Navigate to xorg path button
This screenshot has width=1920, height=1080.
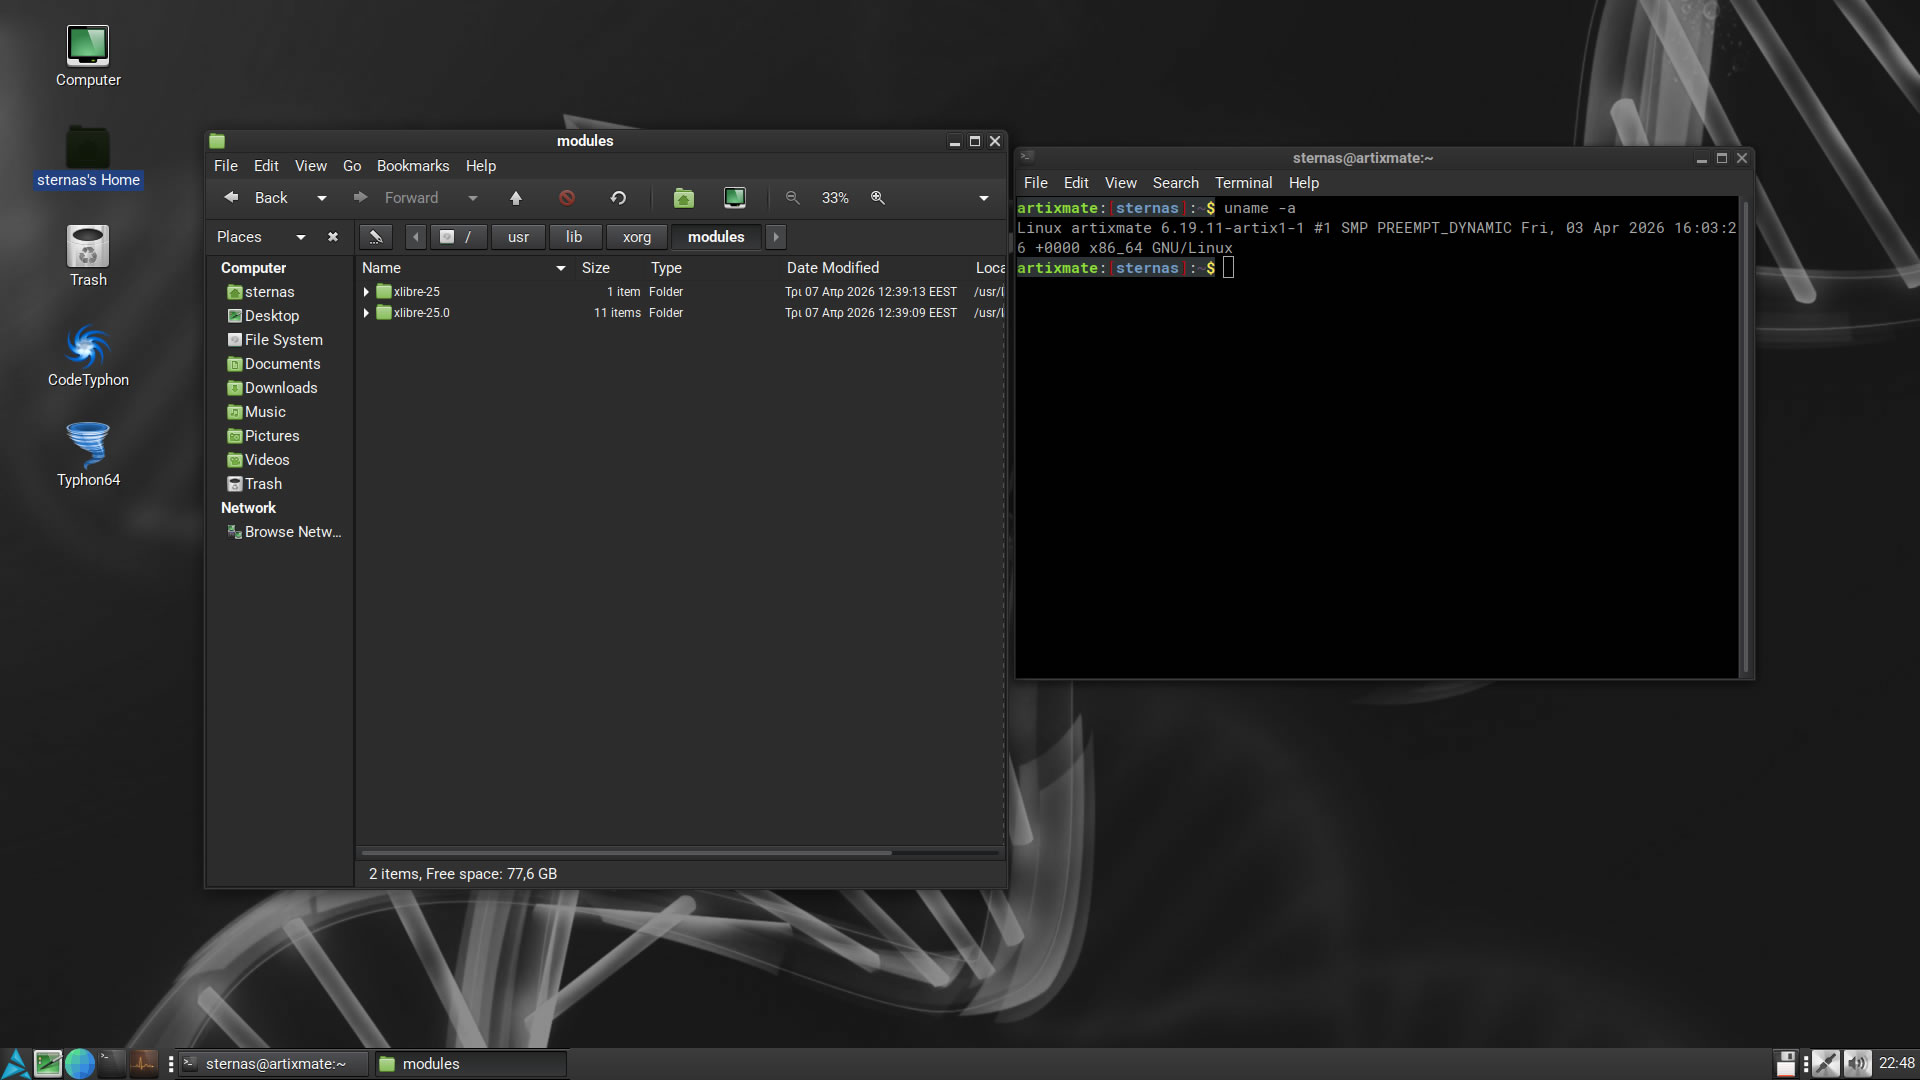636,237
